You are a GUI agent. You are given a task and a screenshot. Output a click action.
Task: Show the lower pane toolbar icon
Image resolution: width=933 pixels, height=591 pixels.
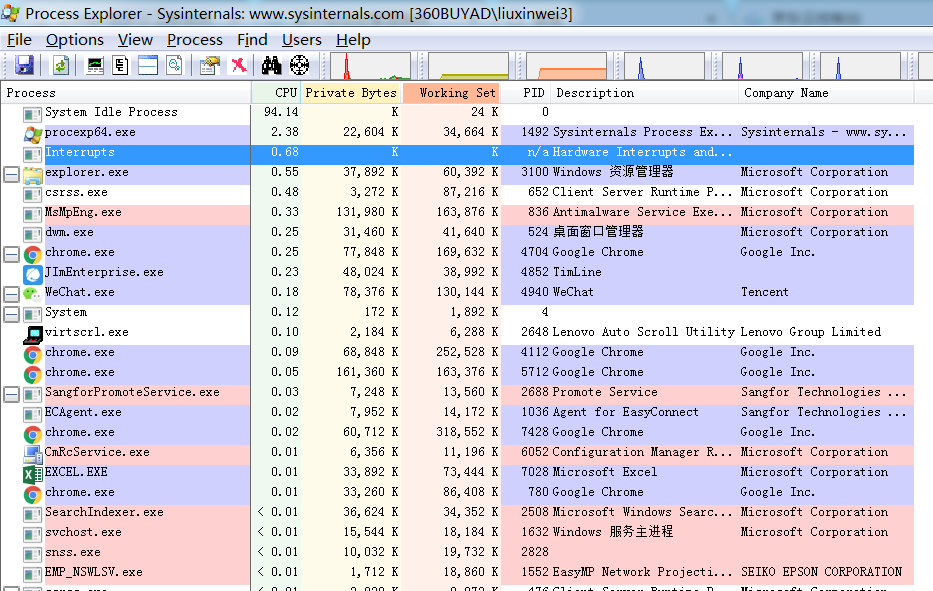pos(148,65)
